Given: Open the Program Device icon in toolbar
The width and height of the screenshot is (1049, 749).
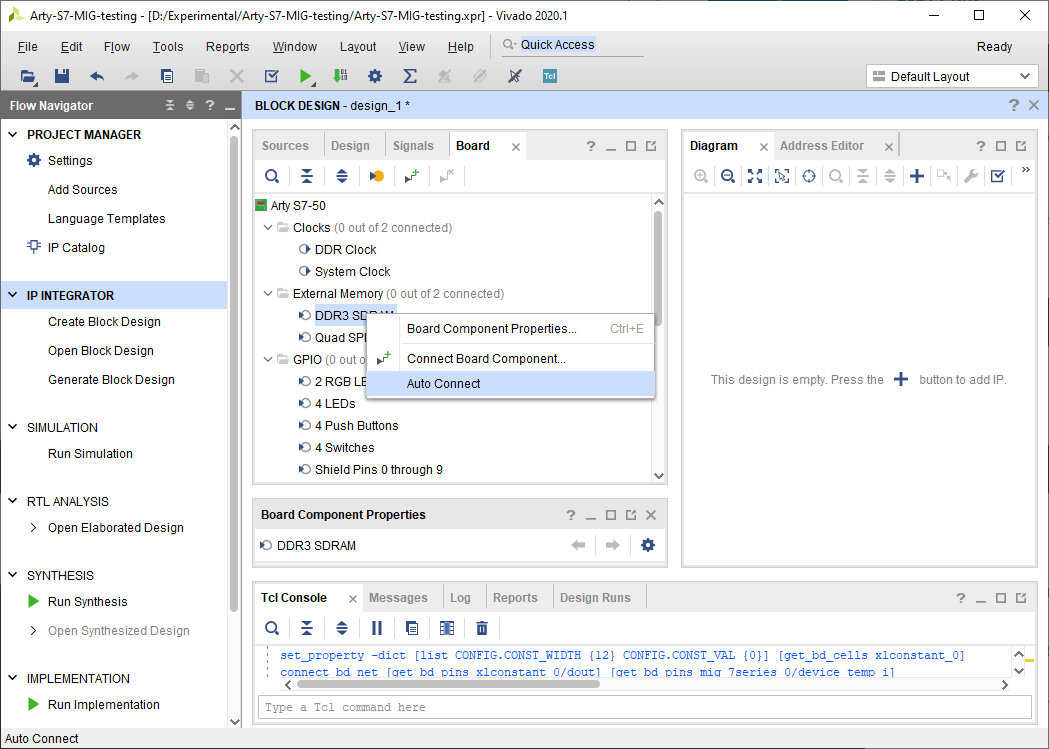Looking at the screenshot, I should point(341,76).
